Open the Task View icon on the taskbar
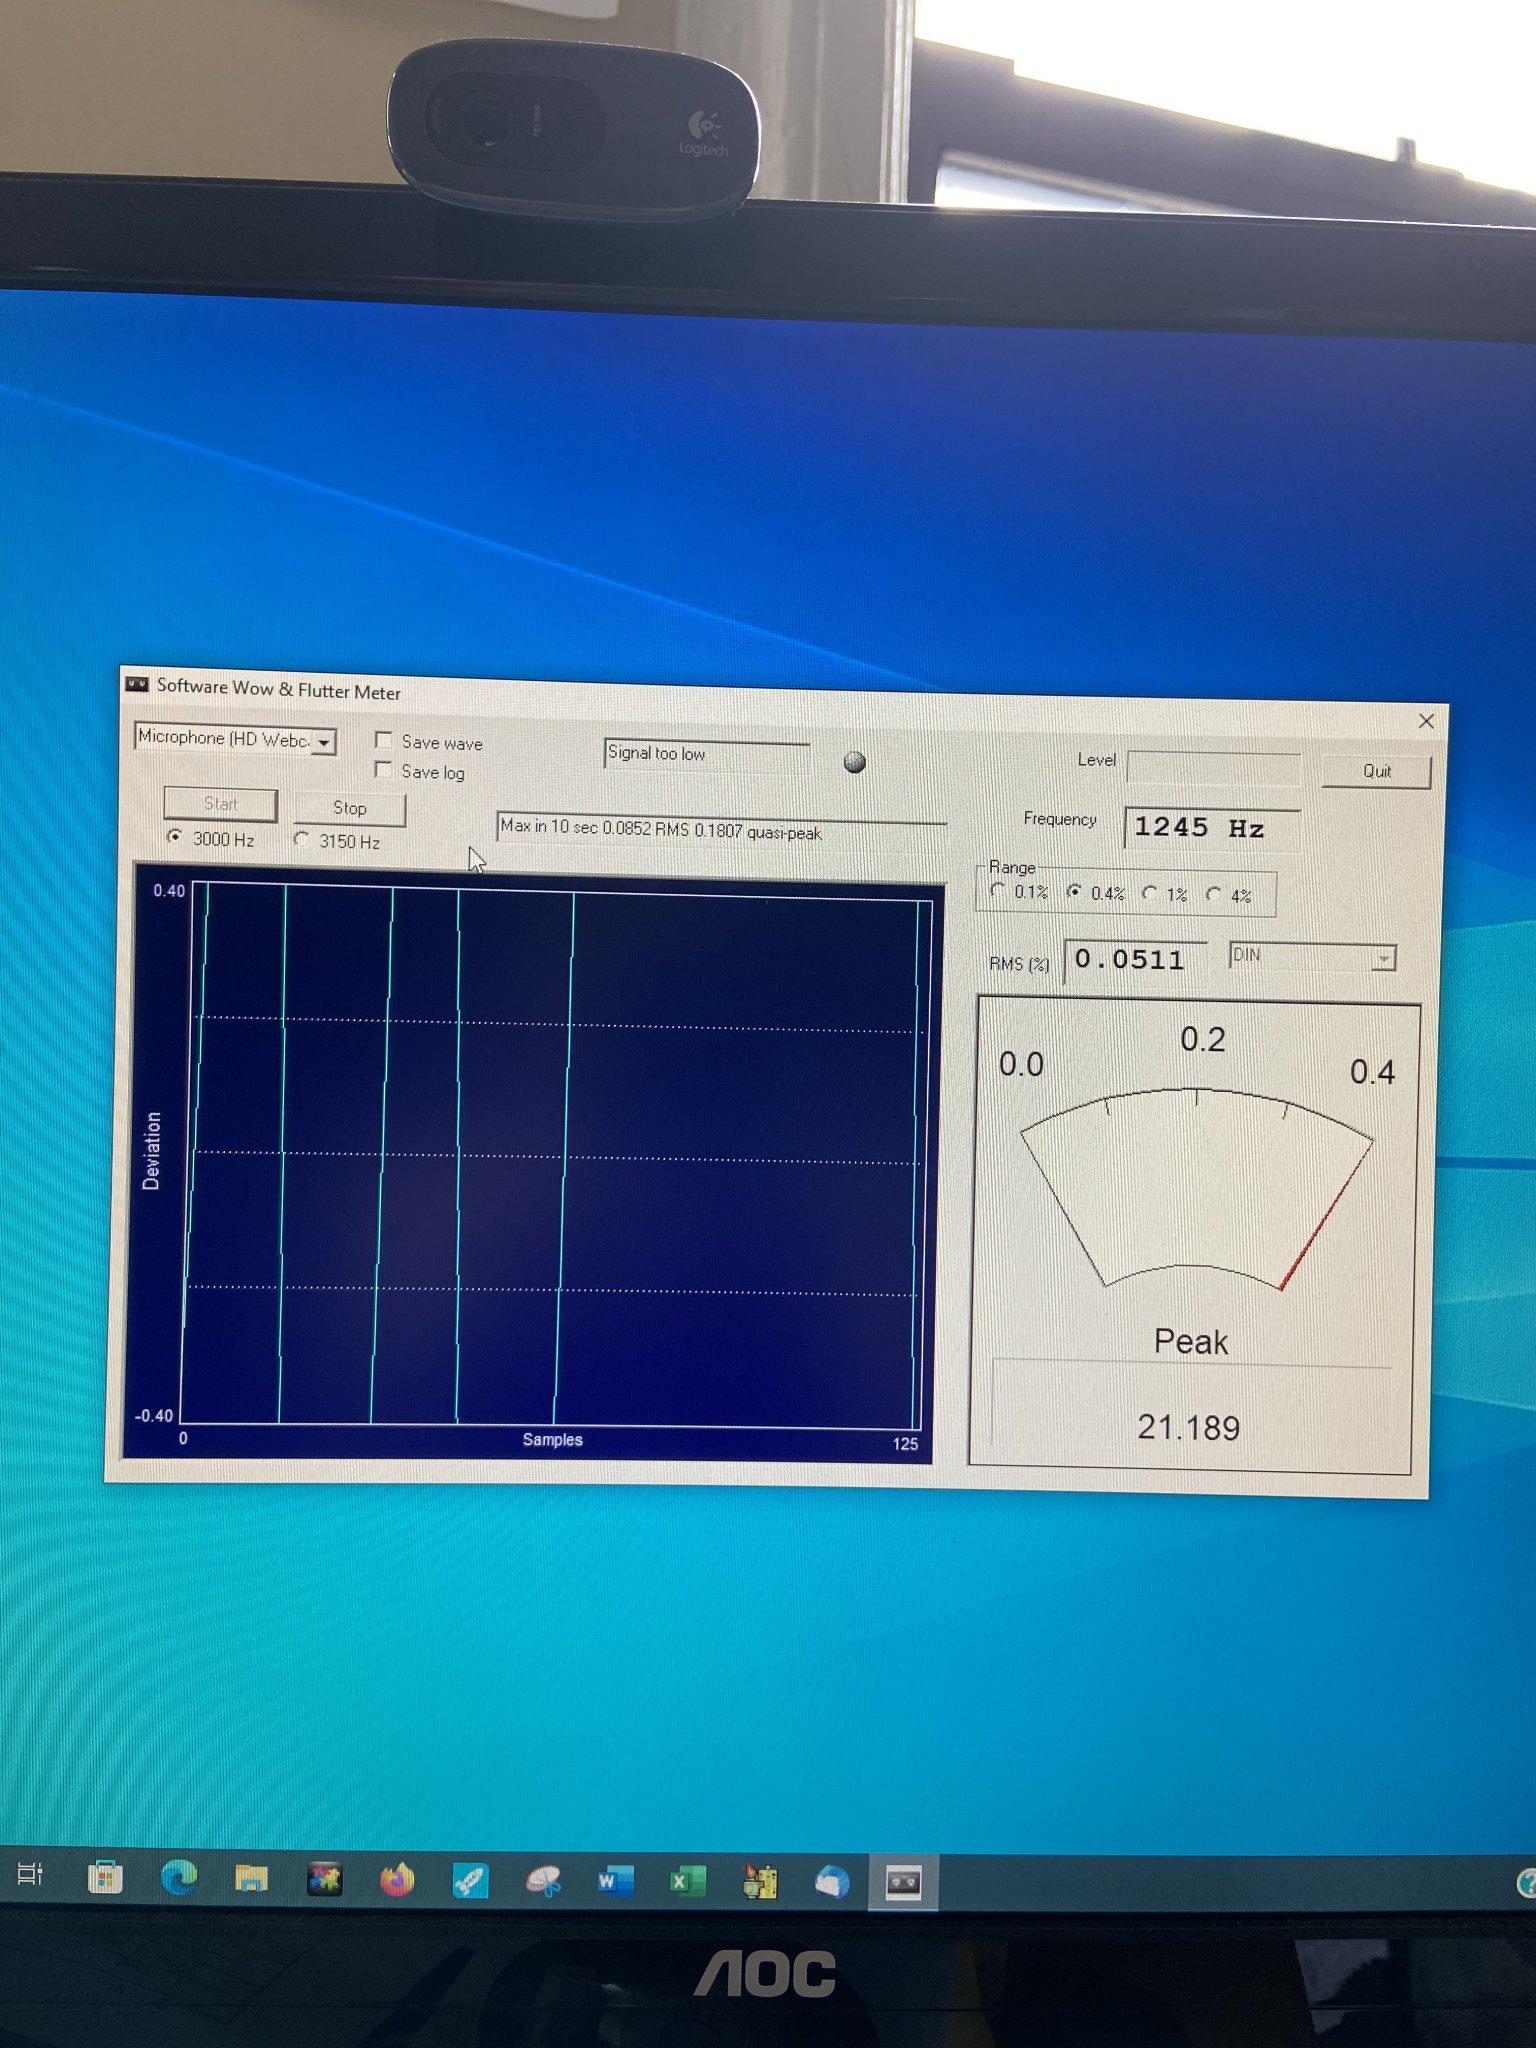Image resolution: width=1536 pixels, height=2048 pixels. pos(30,1873)
